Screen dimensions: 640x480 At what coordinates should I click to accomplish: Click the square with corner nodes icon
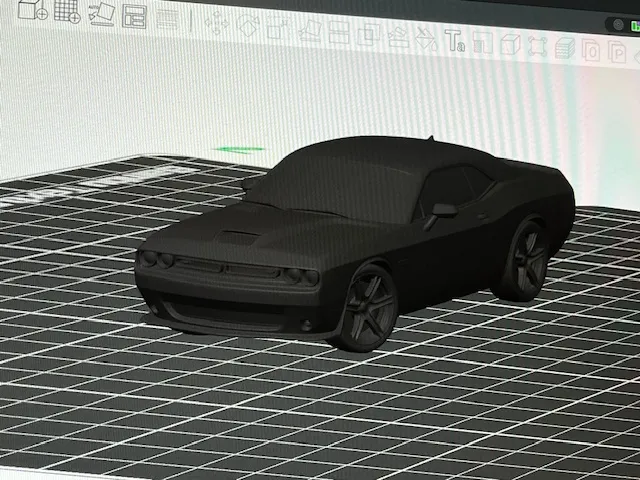point(537,47)
